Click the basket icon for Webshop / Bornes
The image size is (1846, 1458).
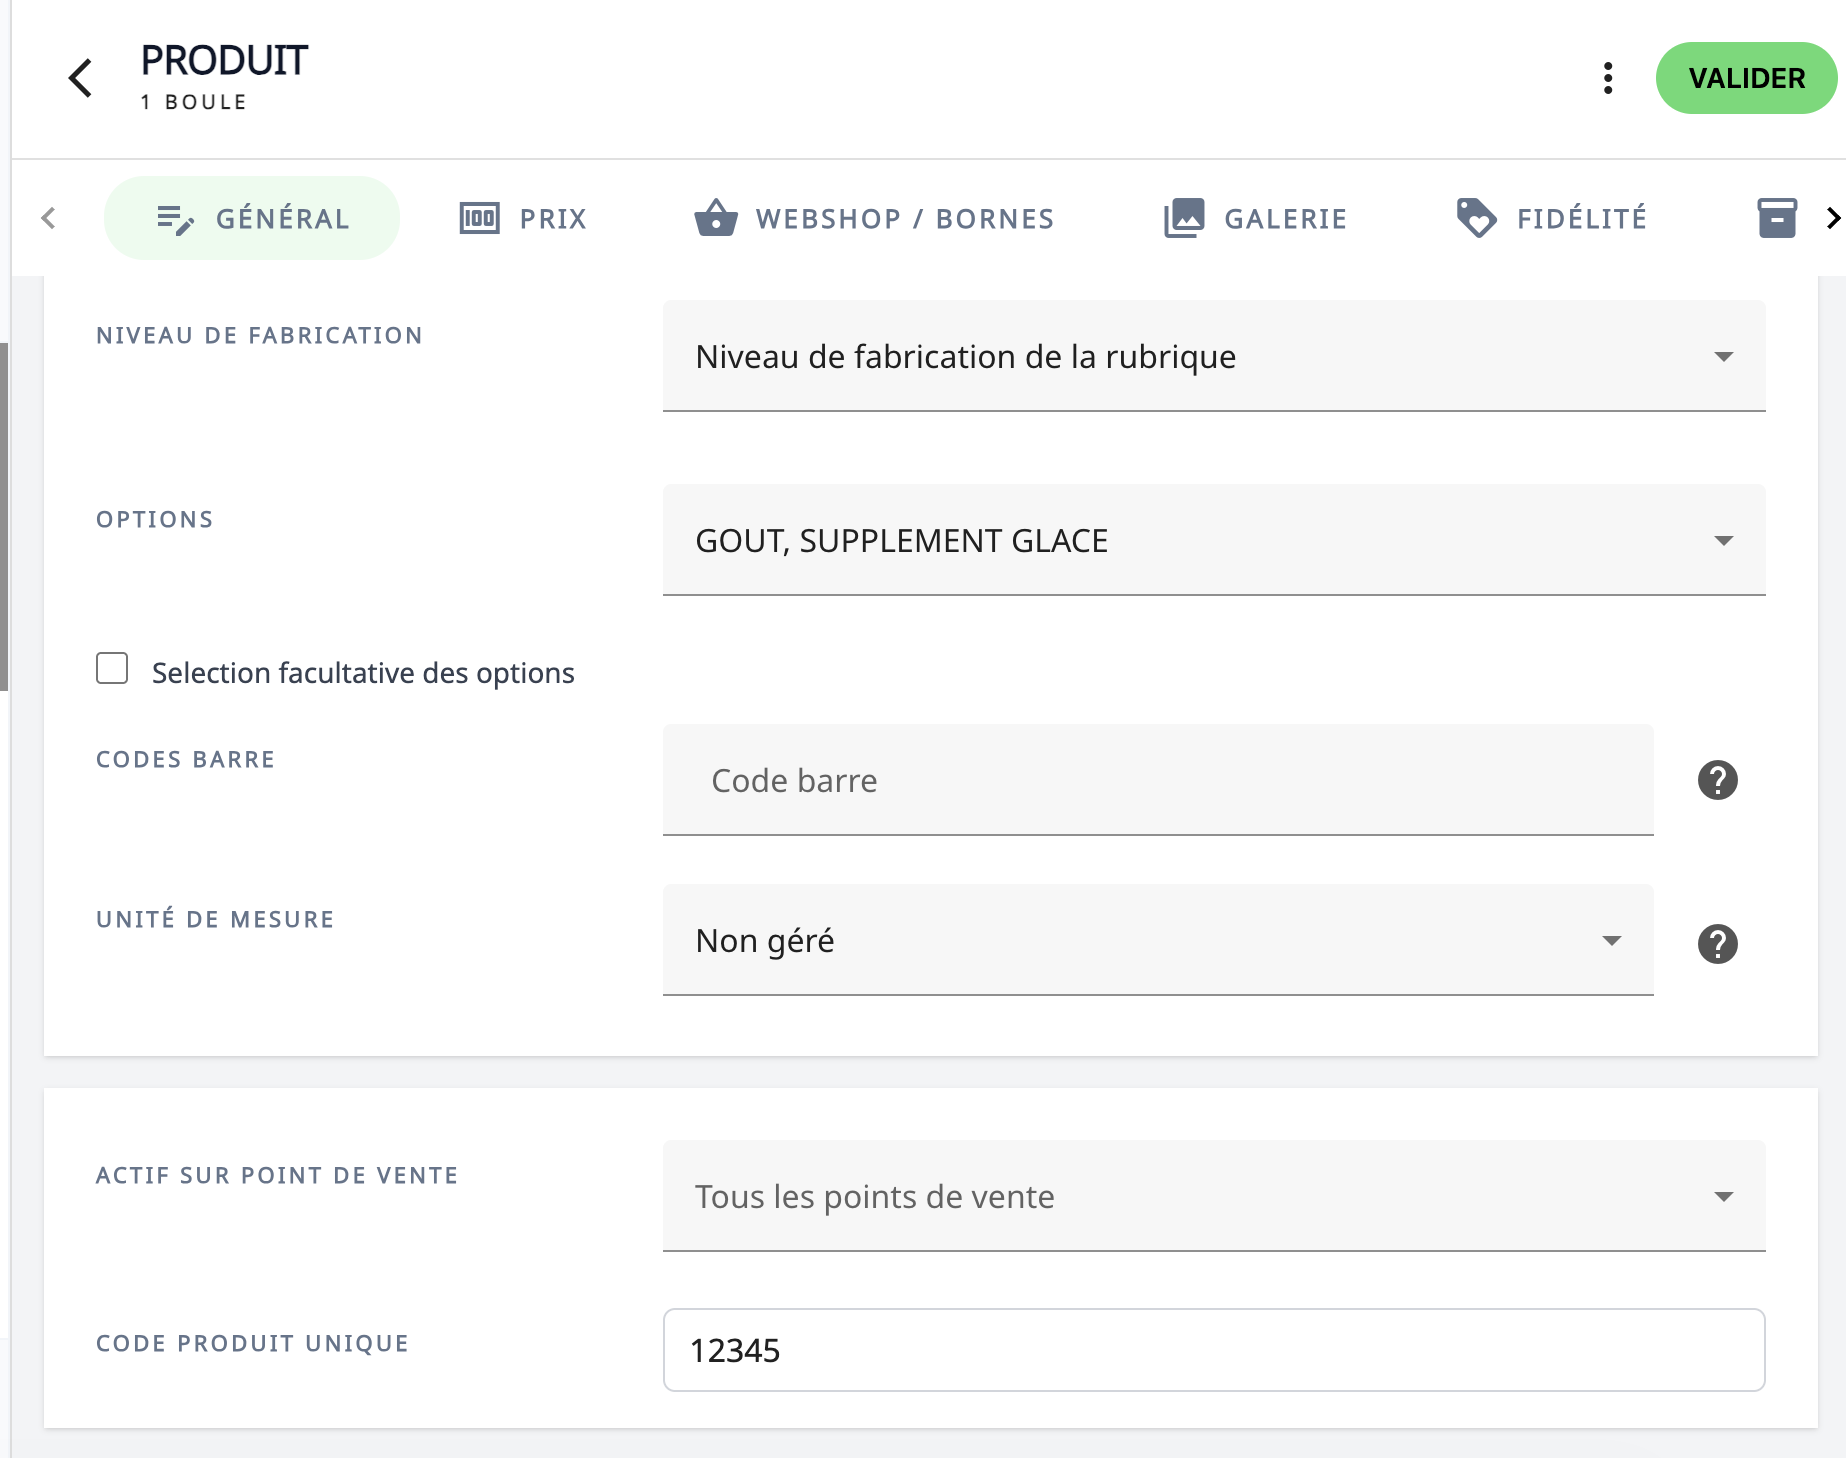[x=716, y=218]
